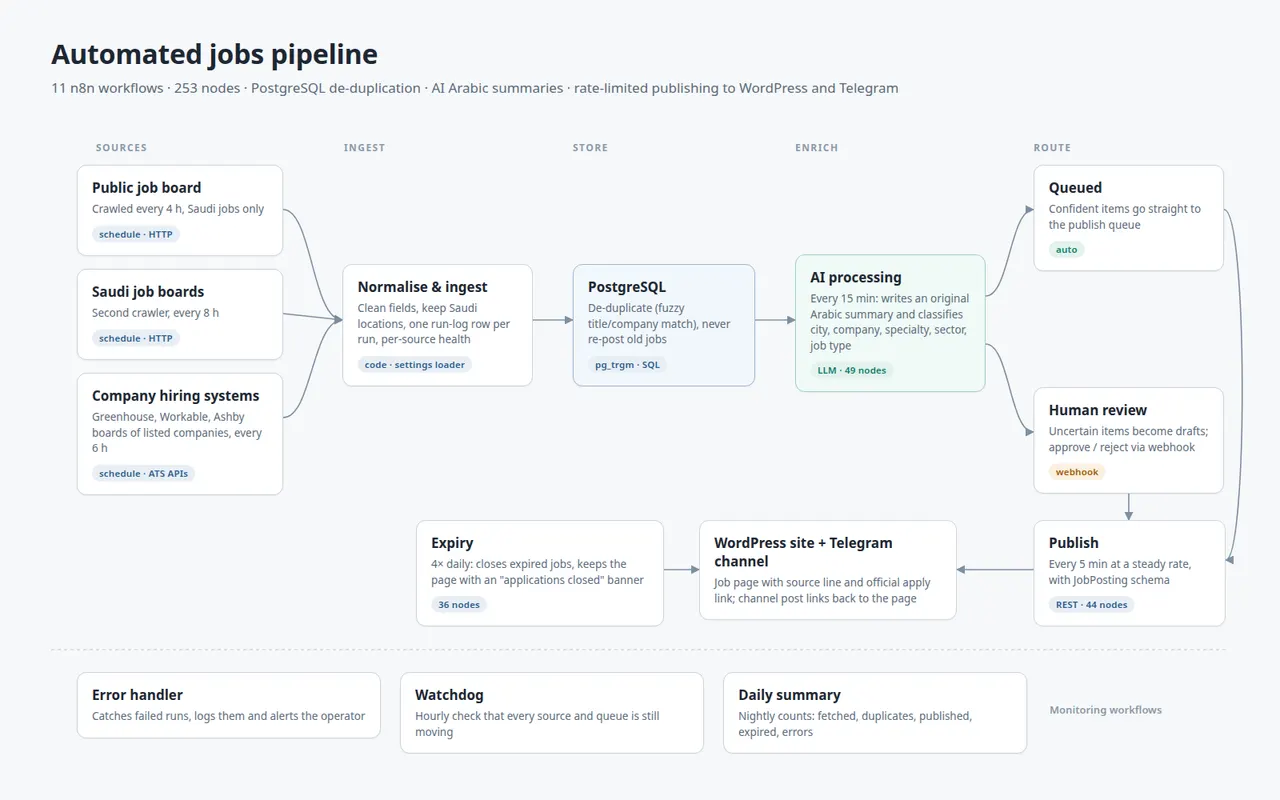Click the "code · settings loader" tag
The width and height of the screenshot is (1280, 800).
click(415, 365)
